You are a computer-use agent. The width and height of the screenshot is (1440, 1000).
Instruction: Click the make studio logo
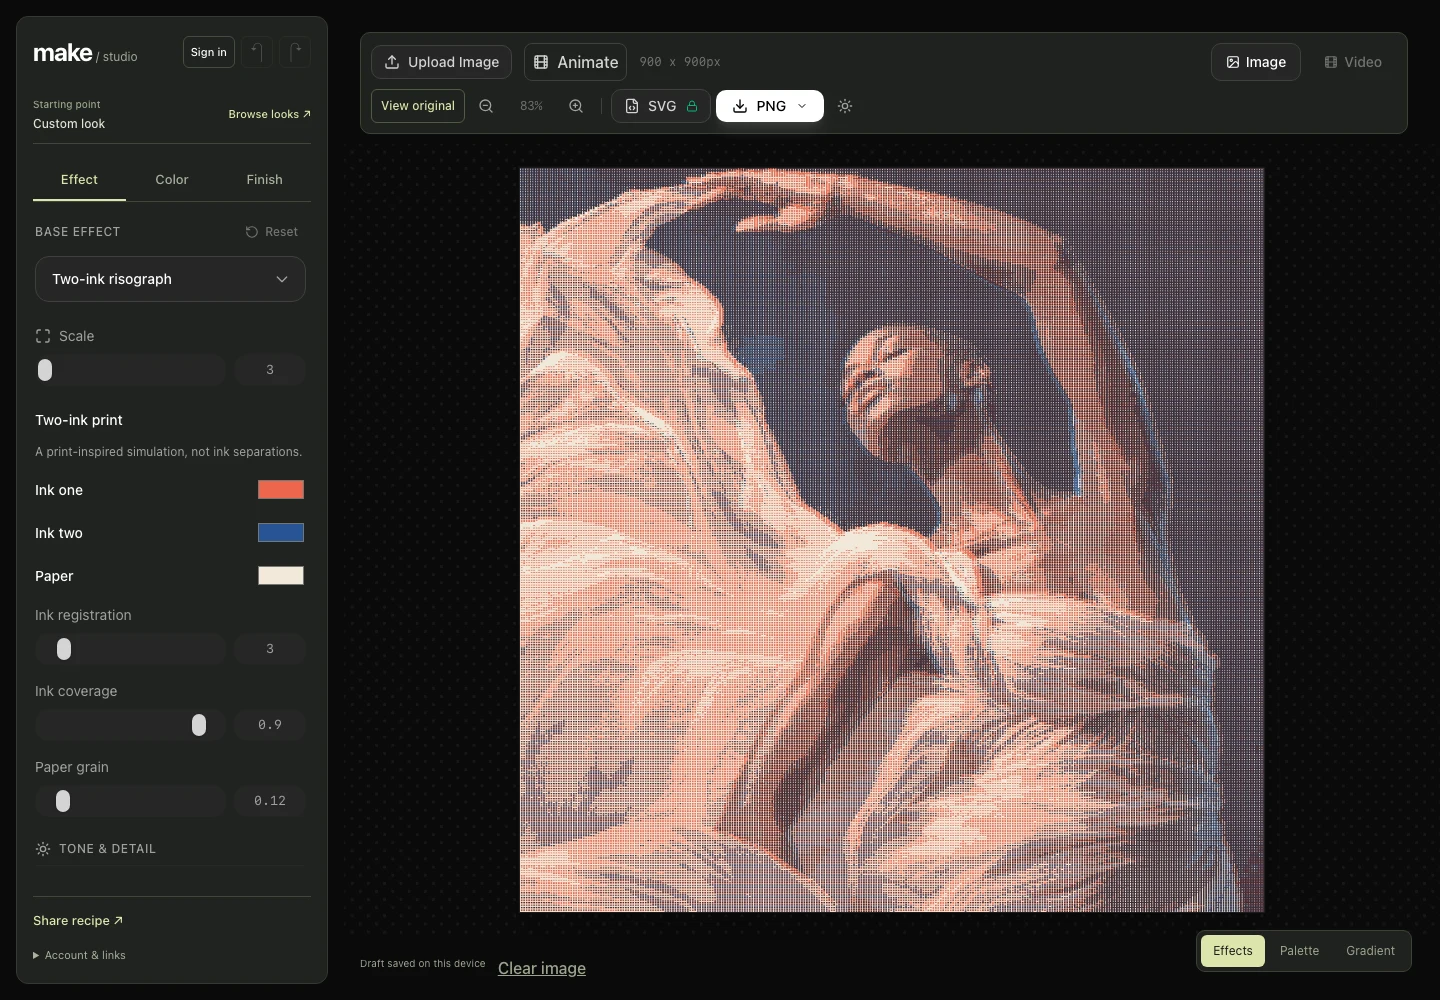(x=85, y=53)
